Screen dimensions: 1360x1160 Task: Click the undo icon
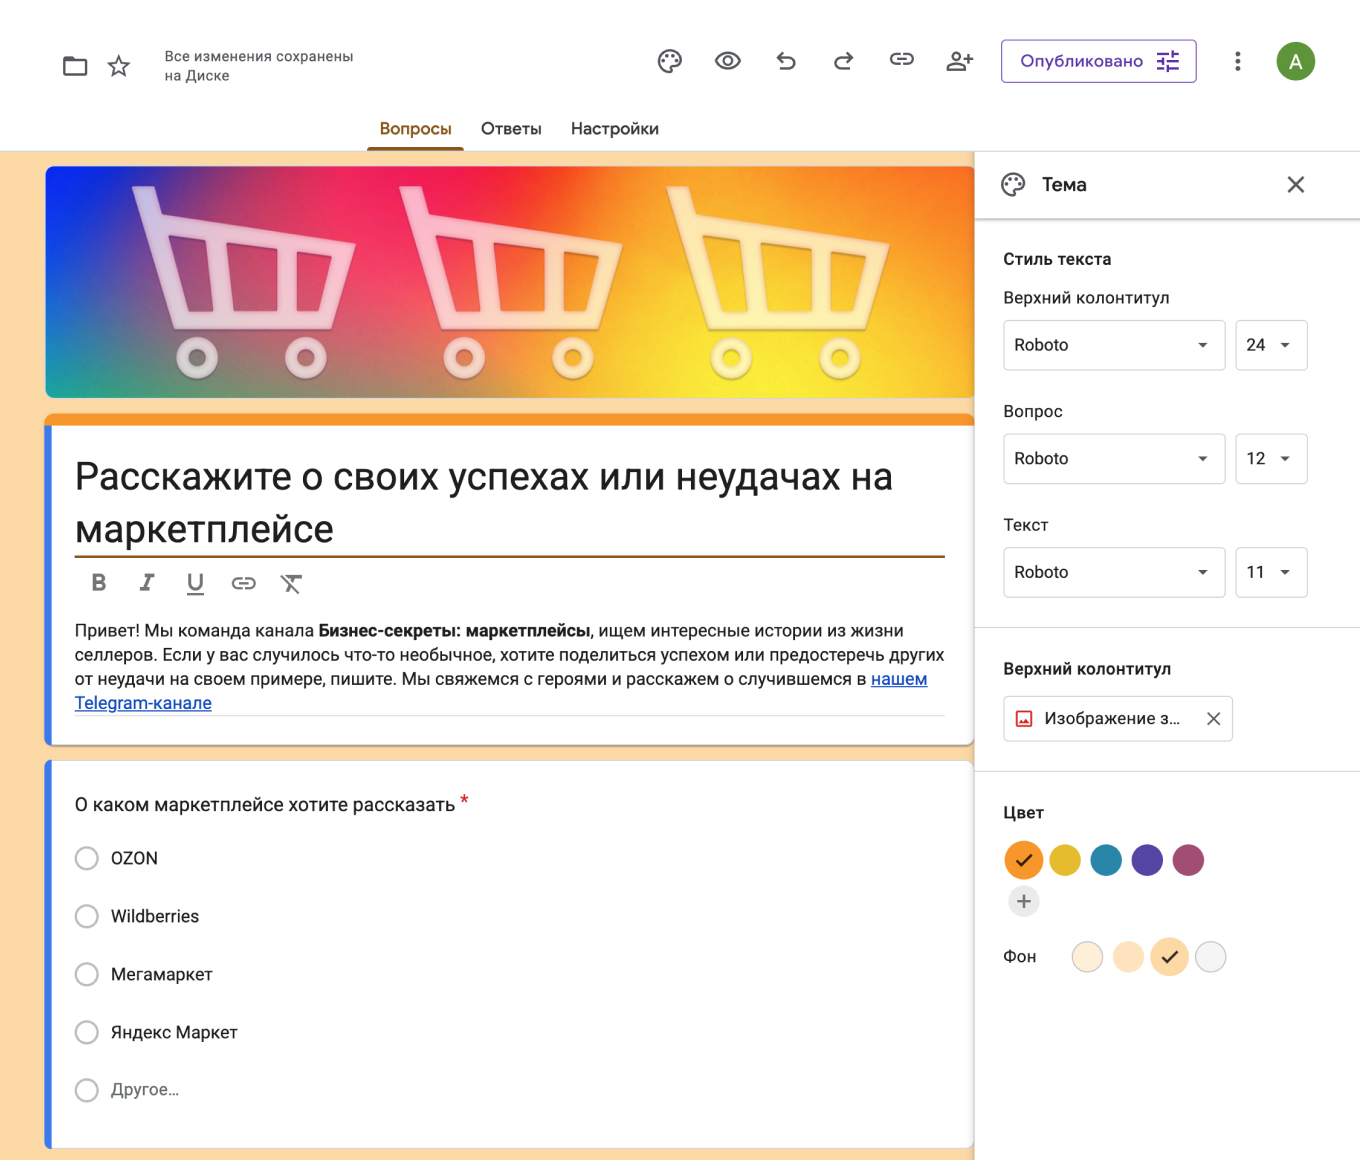tap(786, 61)
